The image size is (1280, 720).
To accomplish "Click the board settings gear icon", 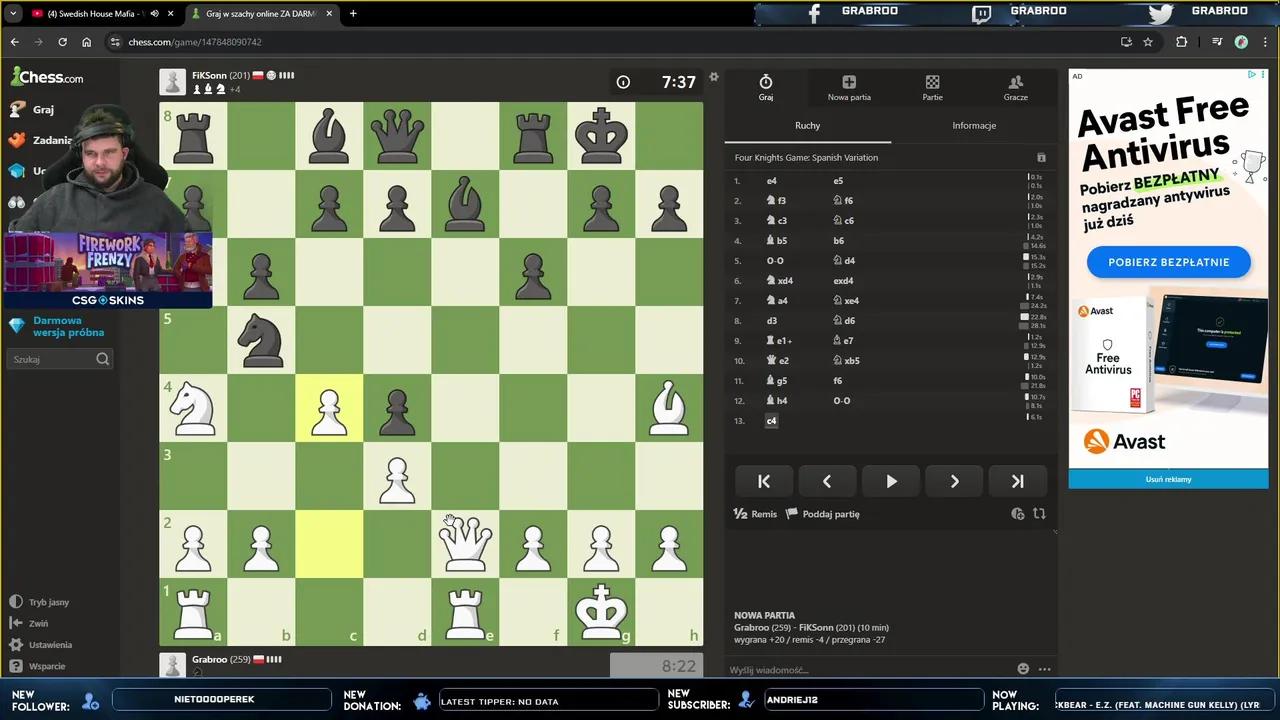I will tap(713, 77).
